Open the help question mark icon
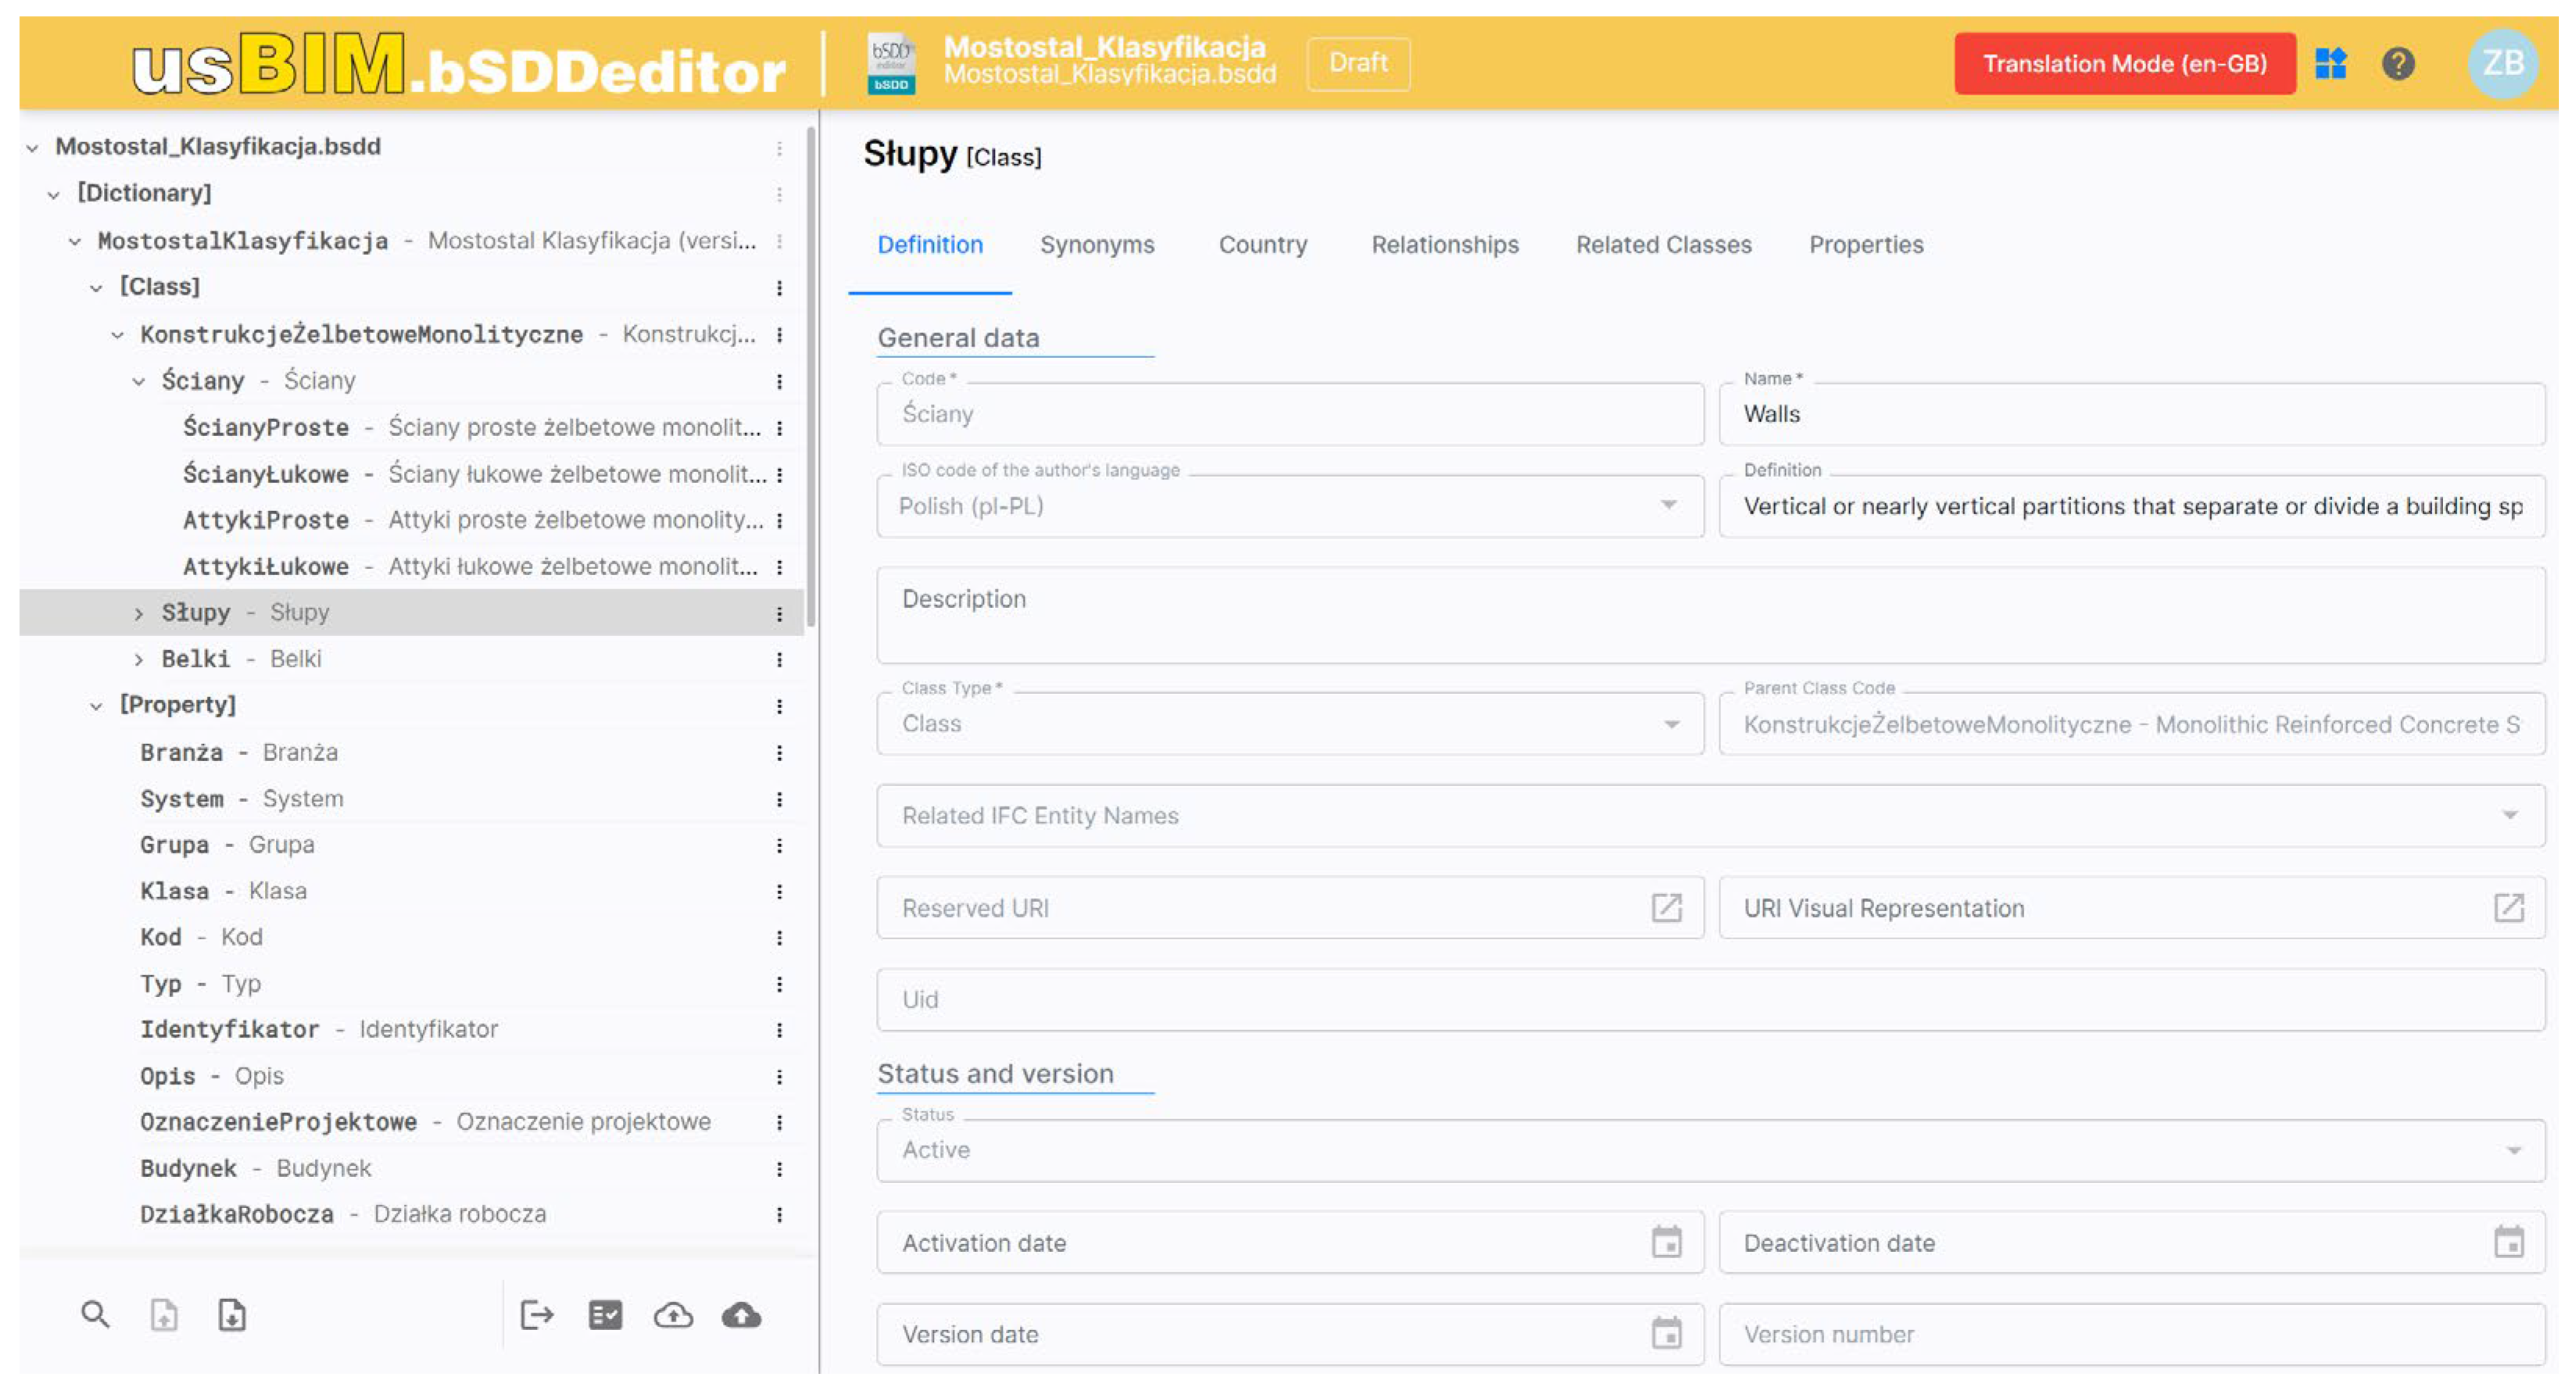2576x1391 pixels. pos(2398,64)
